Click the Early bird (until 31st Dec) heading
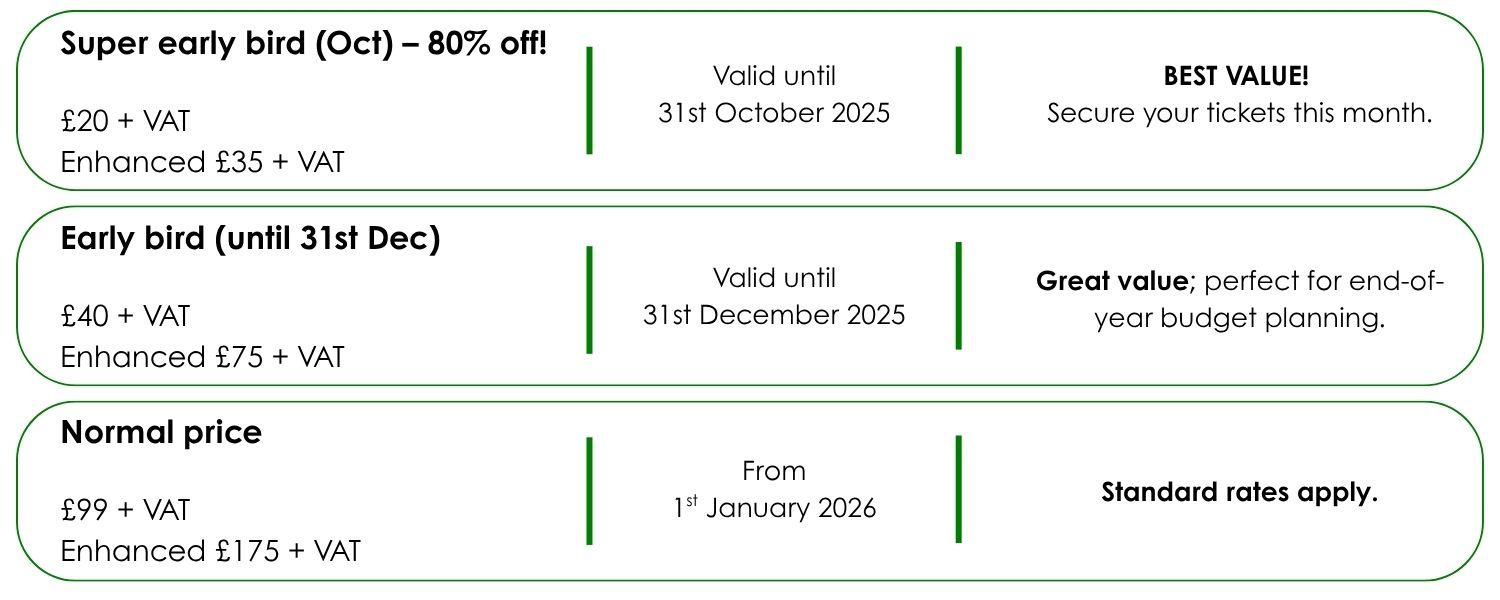The width and height of the screenshot is (1500, 600). point(250,240)
